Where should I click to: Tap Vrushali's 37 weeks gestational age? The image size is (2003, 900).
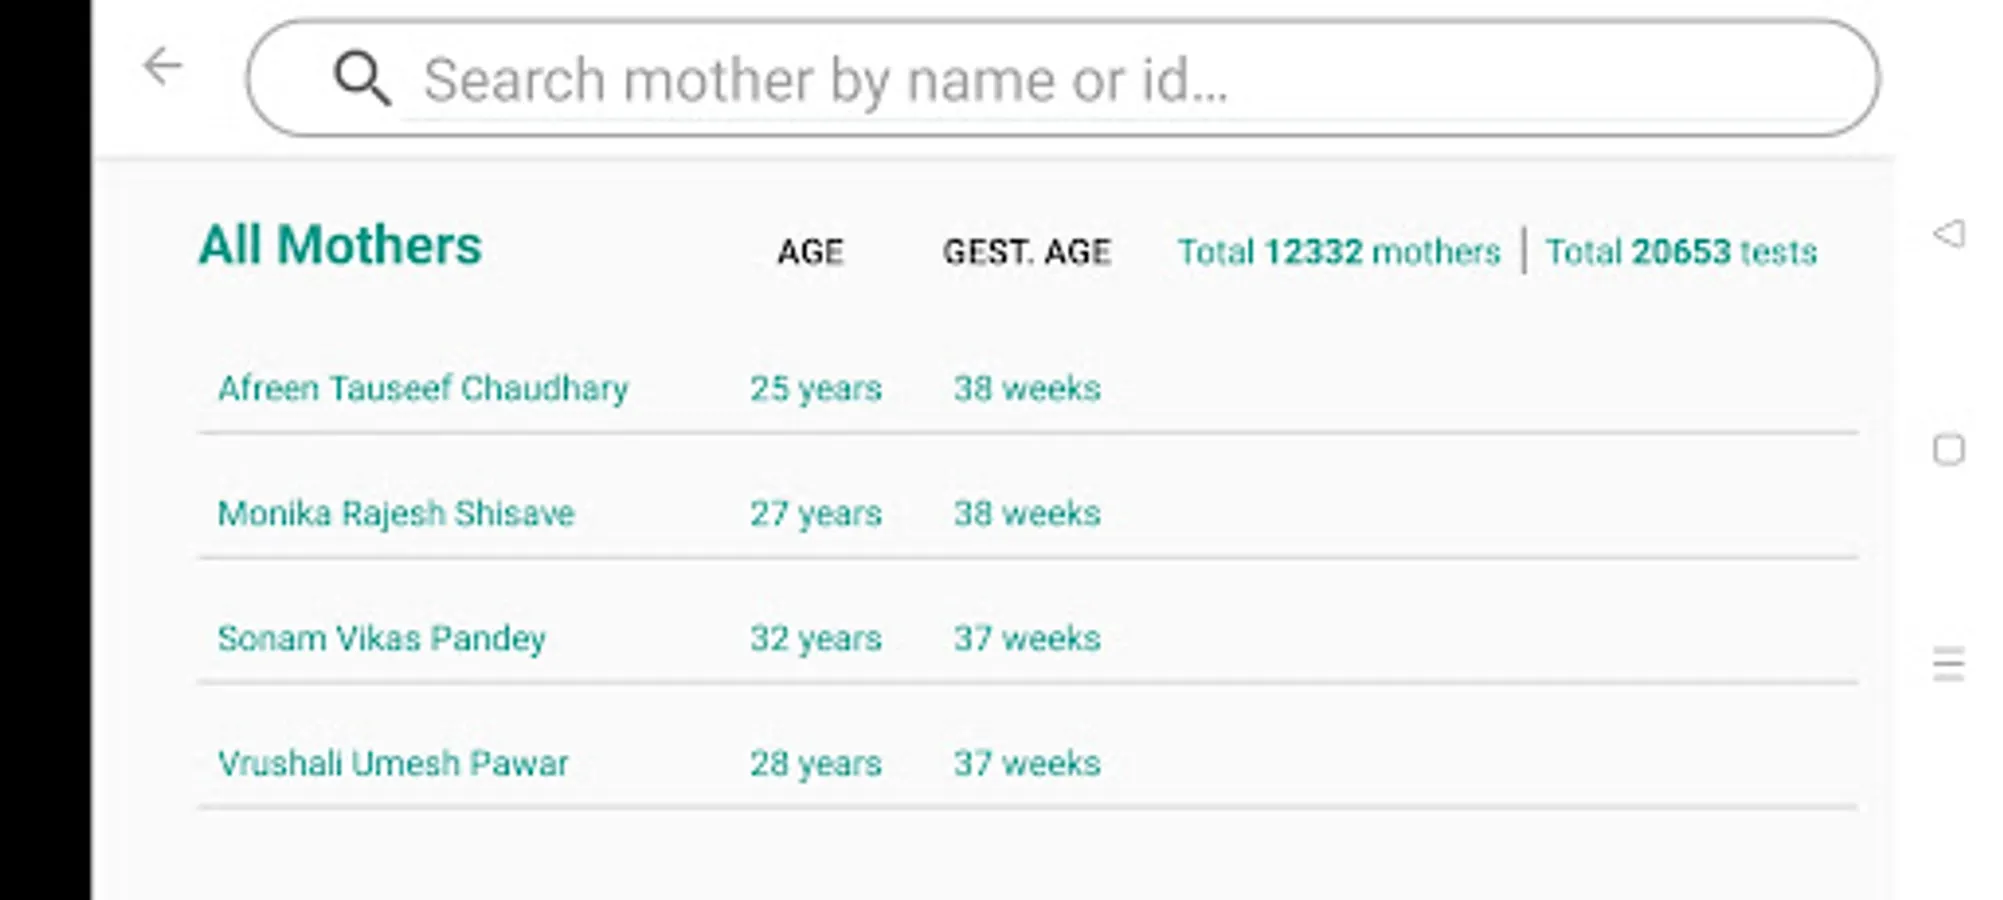(x=1027, y=763)
